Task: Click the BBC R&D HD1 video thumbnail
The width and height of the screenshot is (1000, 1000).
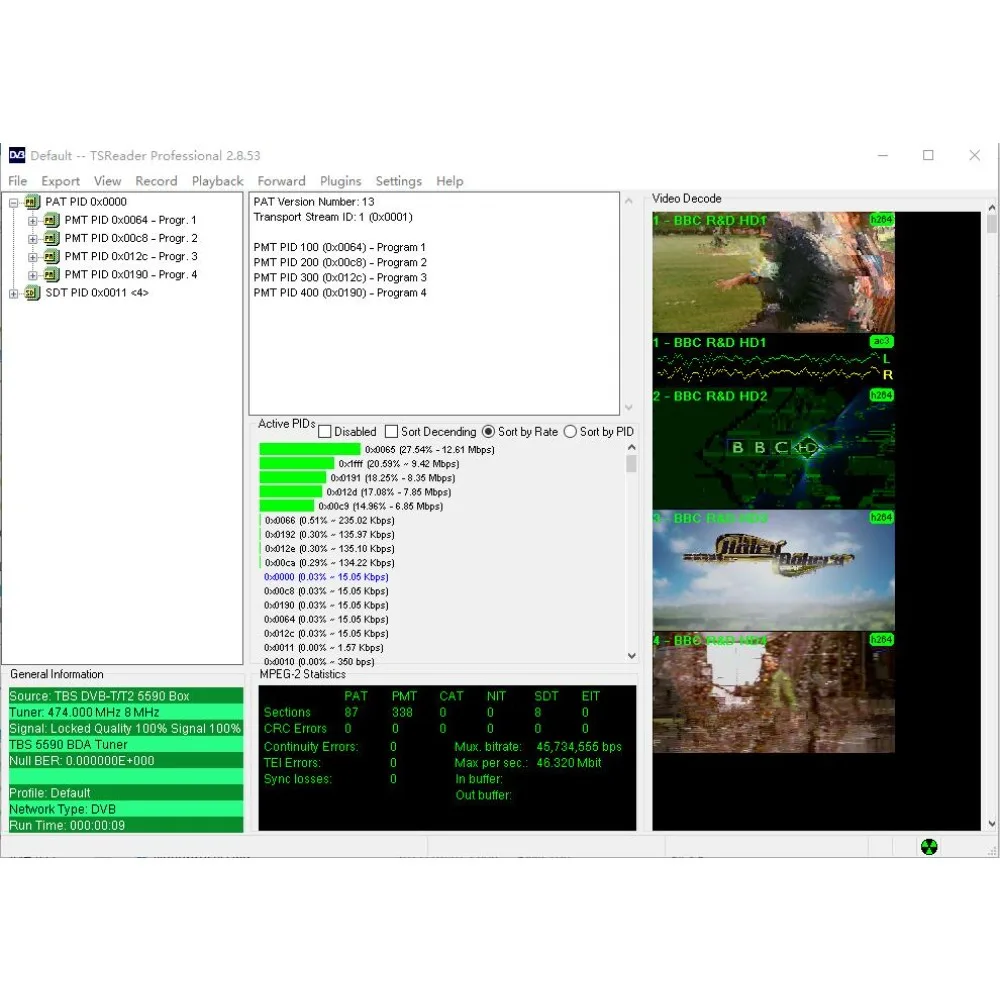Action: tap(773, 272)
